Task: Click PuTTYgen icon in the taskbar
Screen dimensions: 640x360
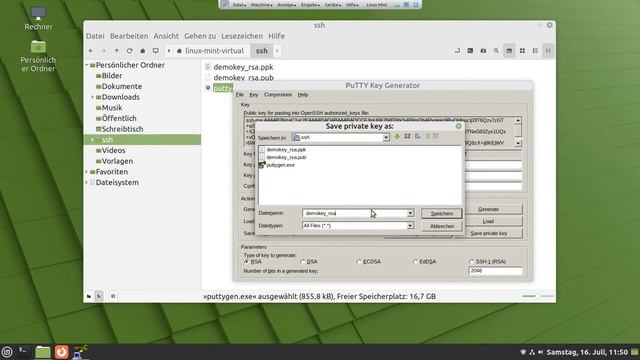Action: coord(80,352)
